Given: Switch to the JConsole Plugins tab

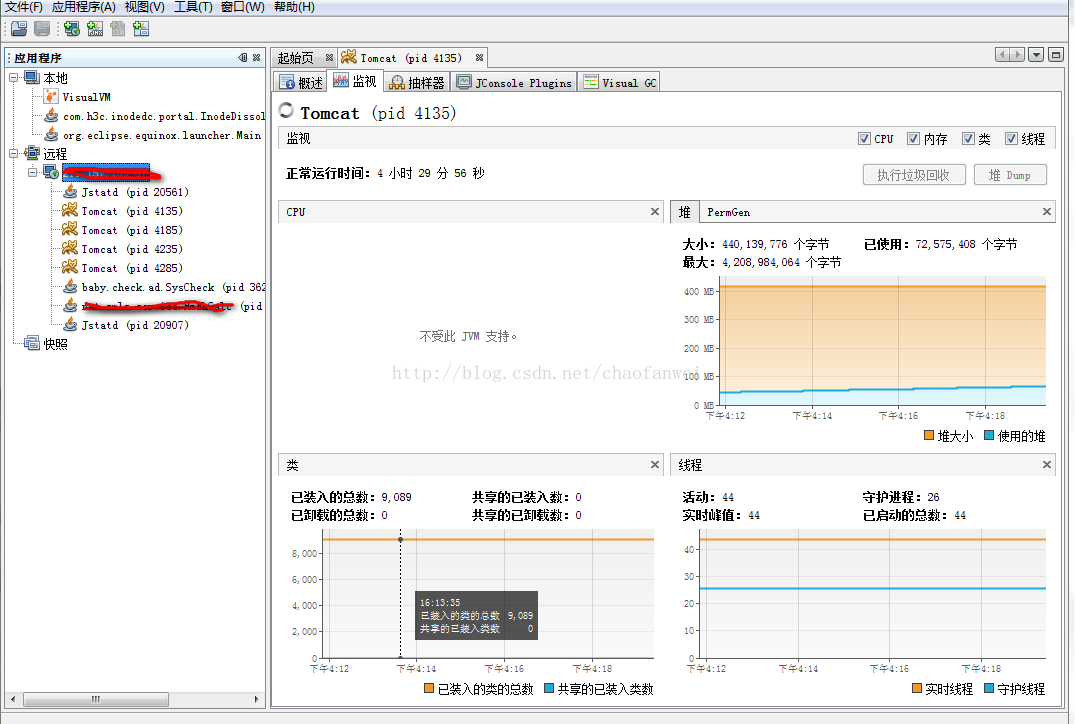Looking at the screenshot, I should click(x=514, y=82).
